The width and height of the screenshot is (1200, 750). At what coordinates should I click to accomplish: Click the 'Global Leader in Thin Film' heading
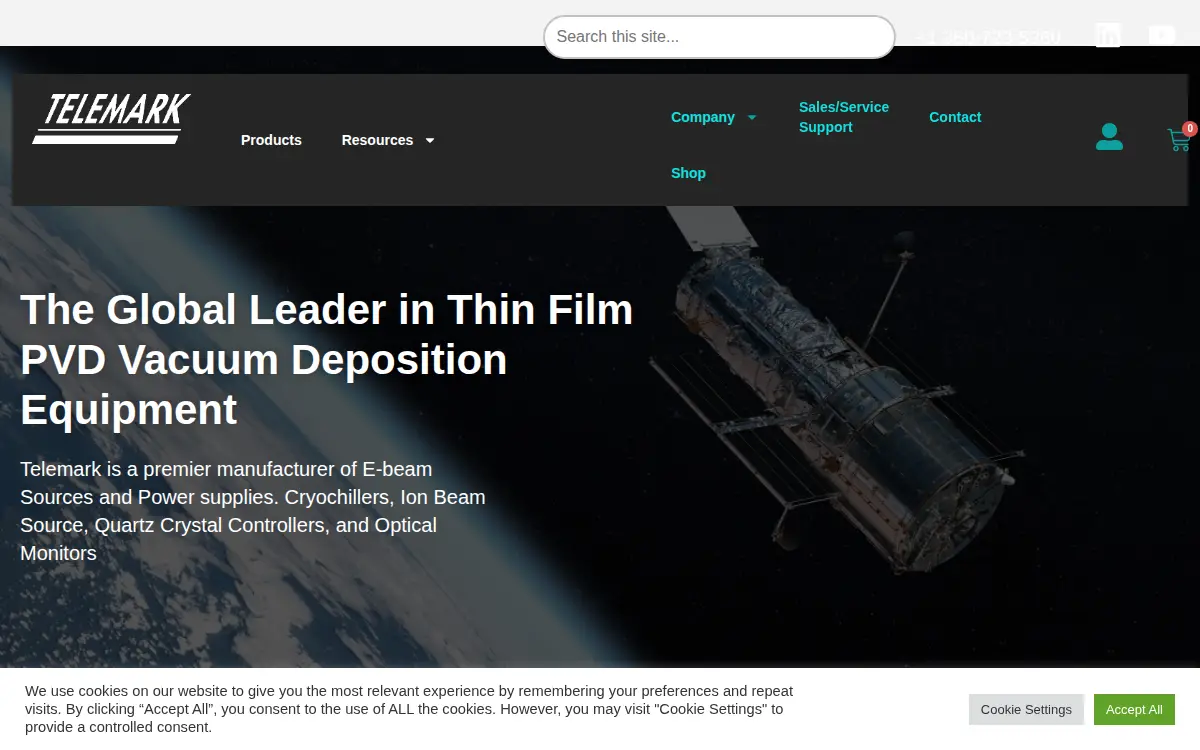327,359
